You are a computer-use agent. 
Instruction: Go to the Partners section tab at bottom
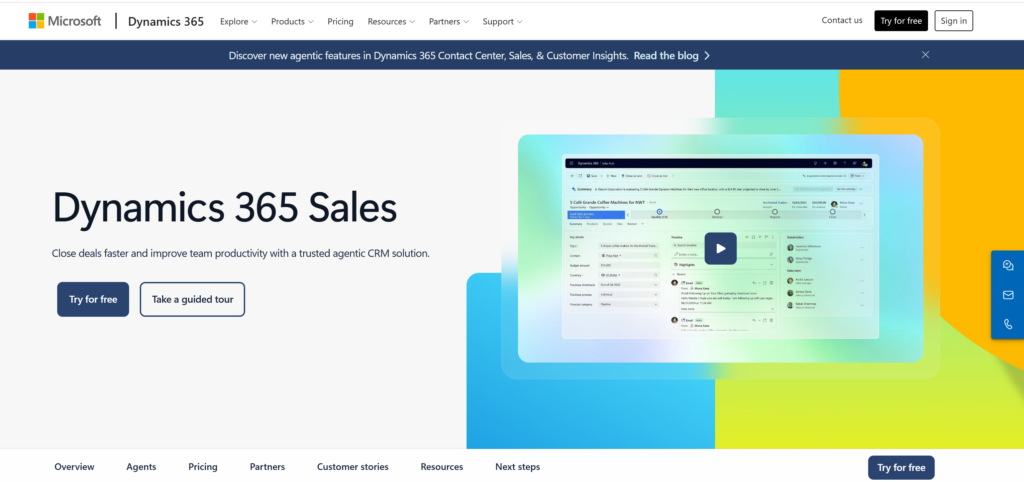[267, 467]
